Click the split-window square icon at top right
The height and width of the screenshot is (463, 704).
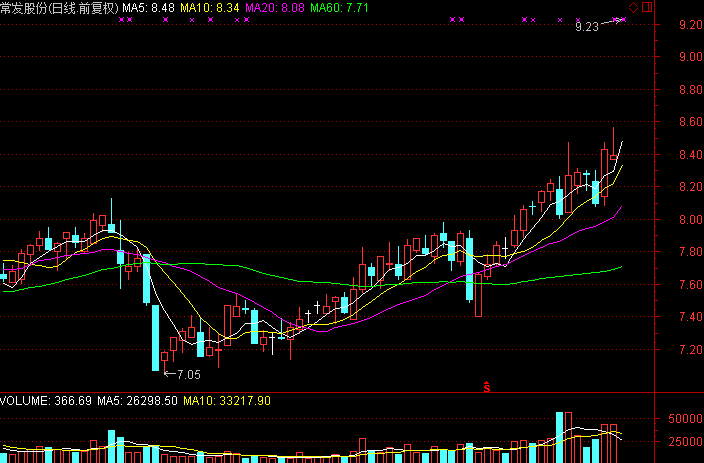tap(647, 7)
